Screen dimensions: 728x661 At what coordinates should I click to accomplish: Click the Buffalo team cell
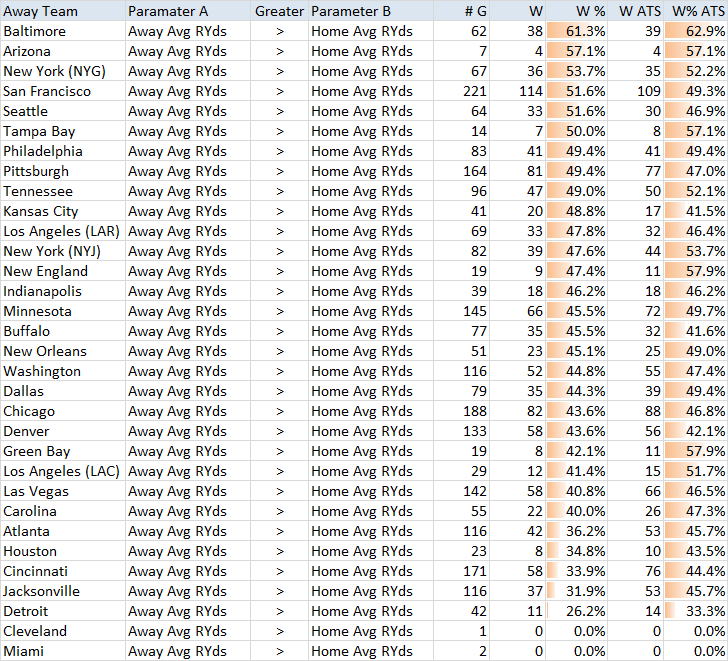[x=63, y=331]
